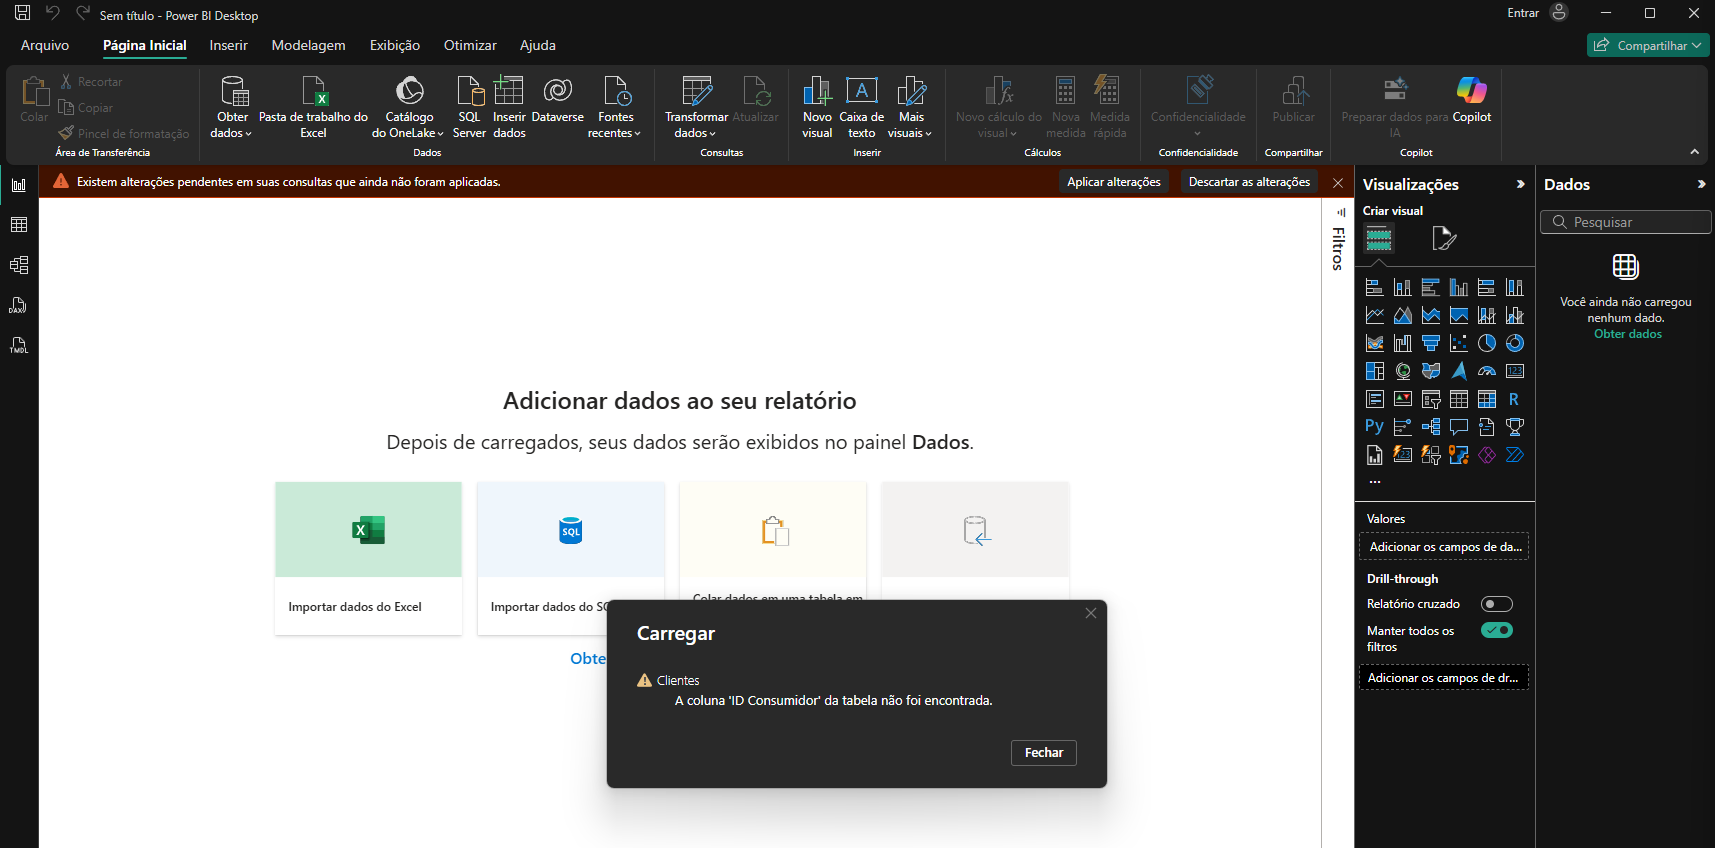Open the Arquivo menu
Viewport: 1715px width, 848px height.
tap(45, 45)
